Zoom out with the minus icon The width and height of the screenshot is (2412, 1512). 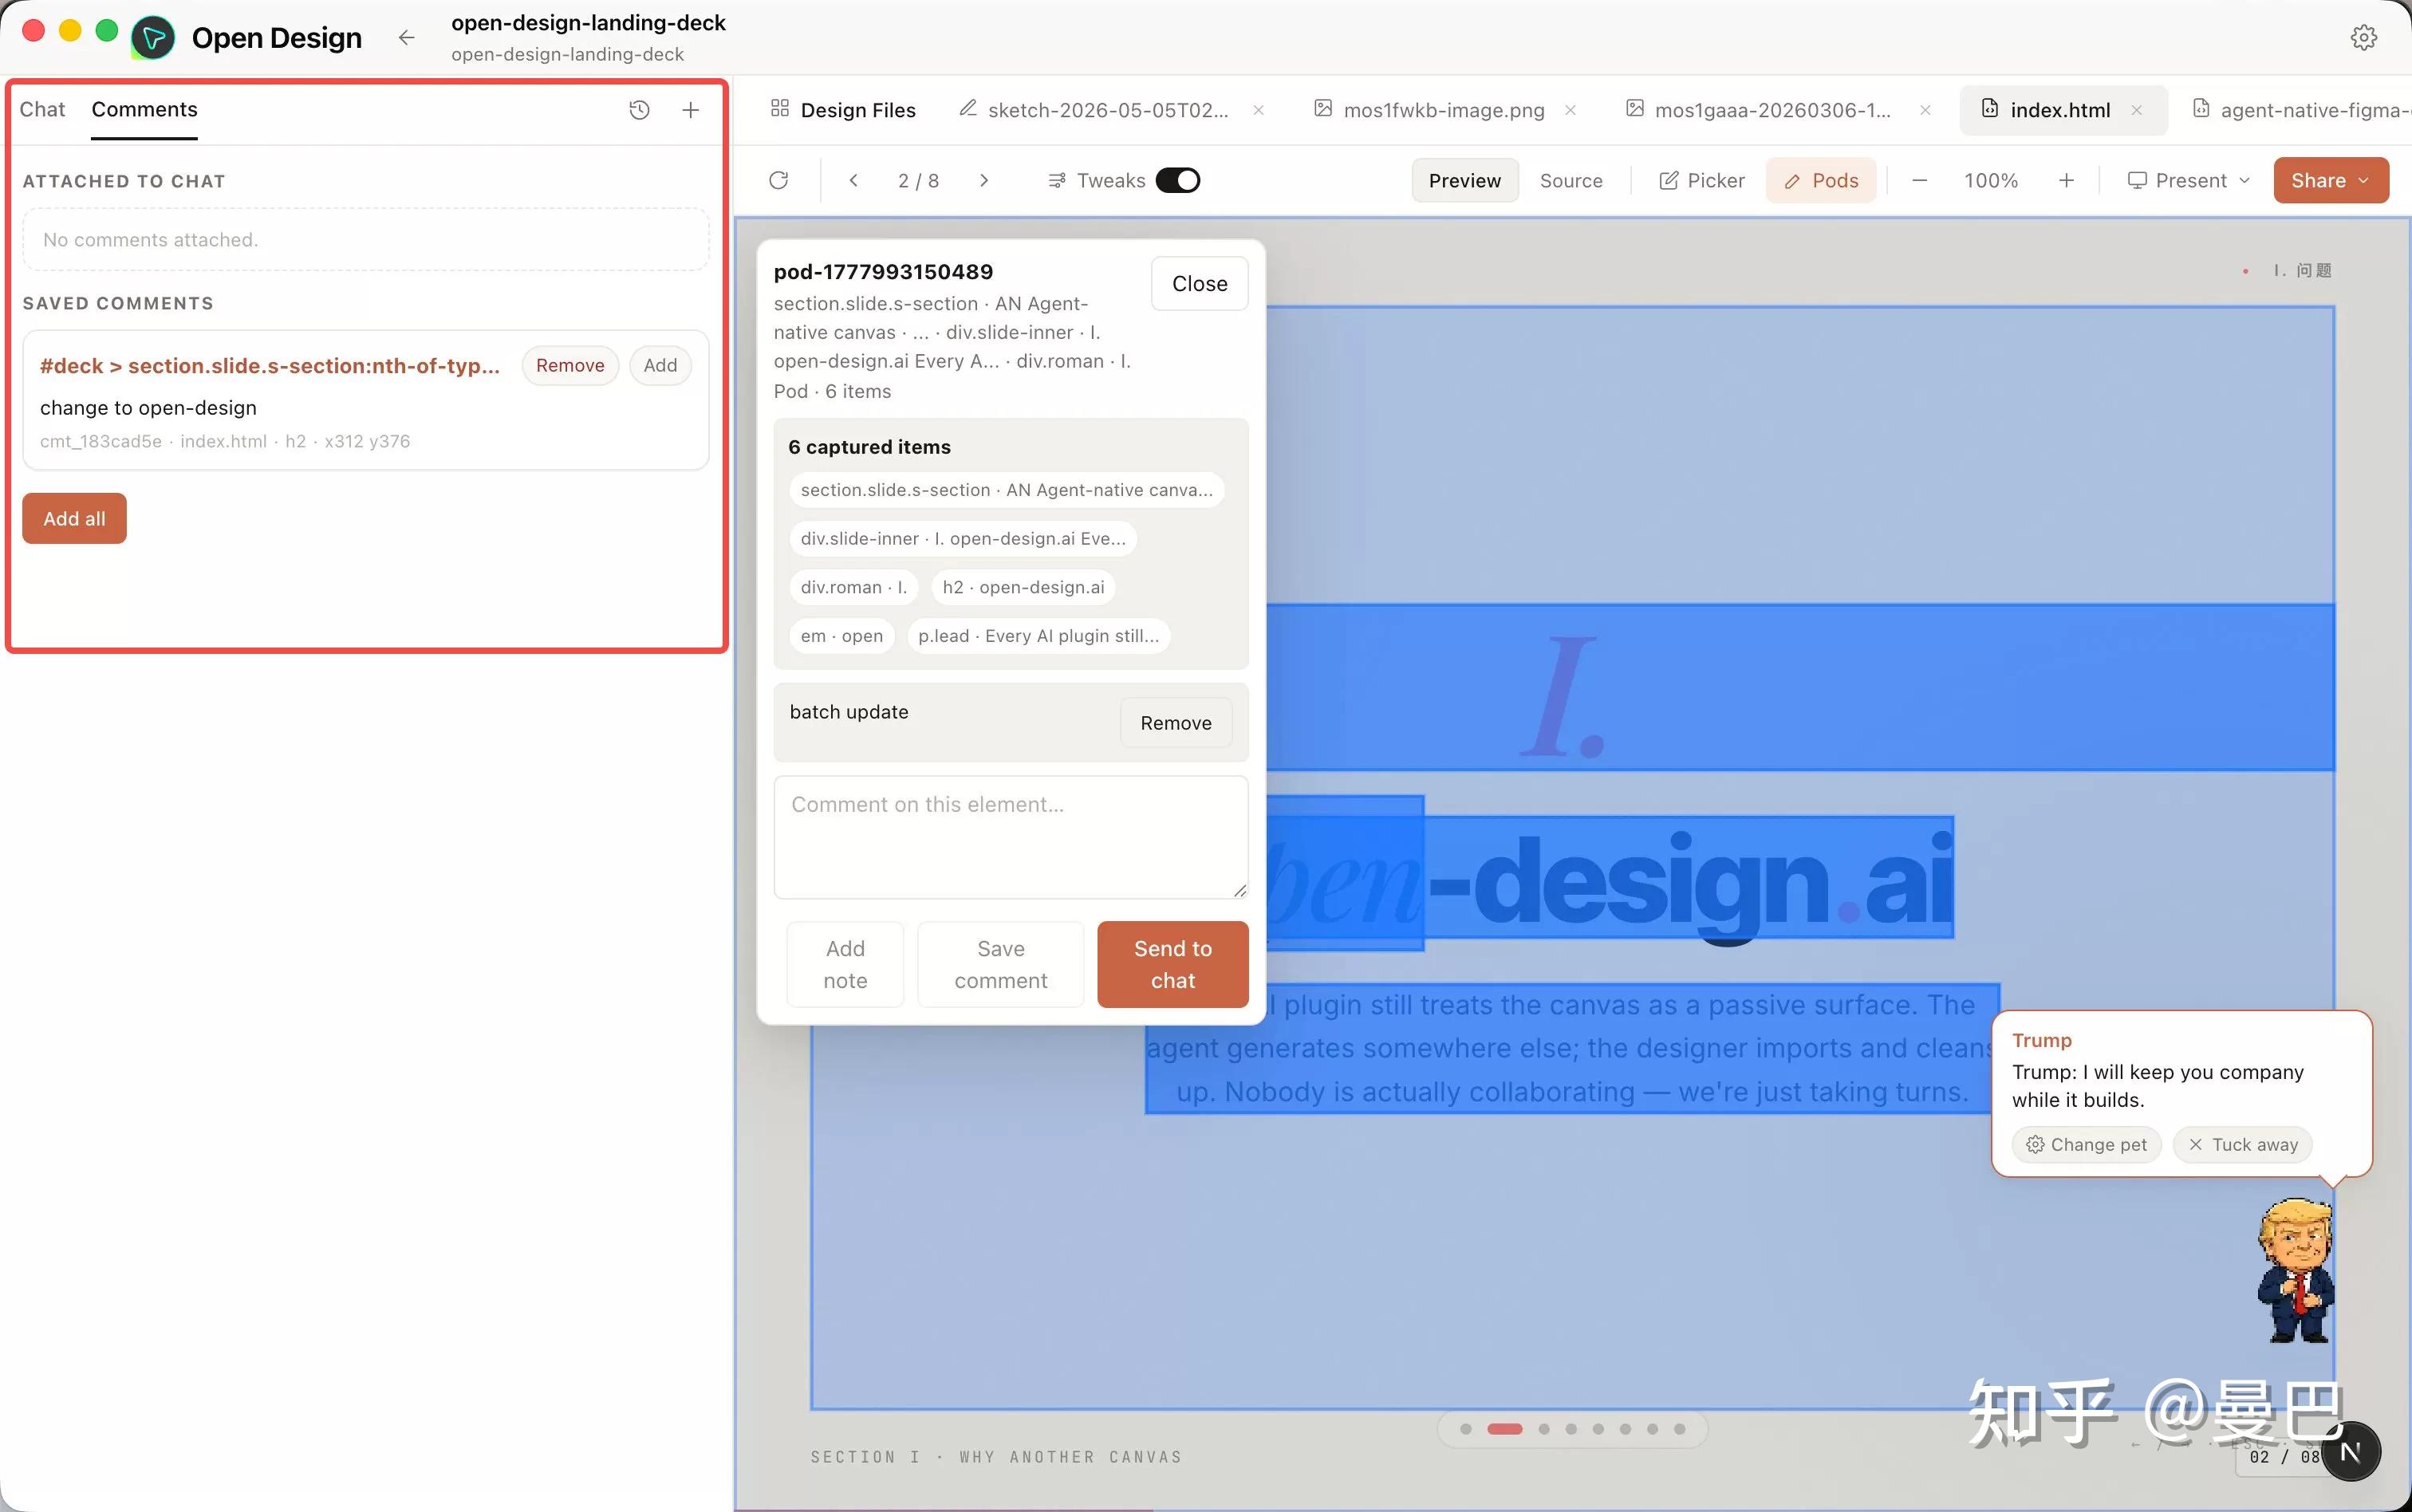click(1919, 180)
